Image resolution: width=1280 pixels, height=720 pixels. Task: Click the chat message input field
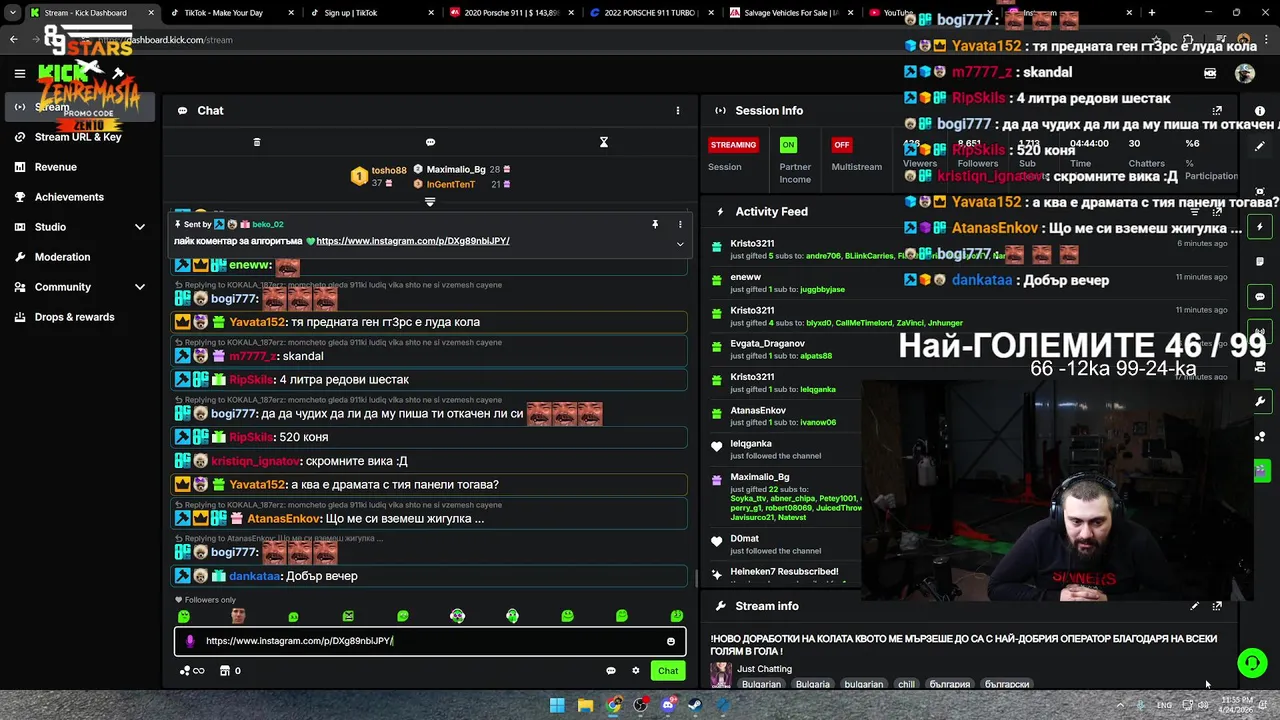[430, 641]
